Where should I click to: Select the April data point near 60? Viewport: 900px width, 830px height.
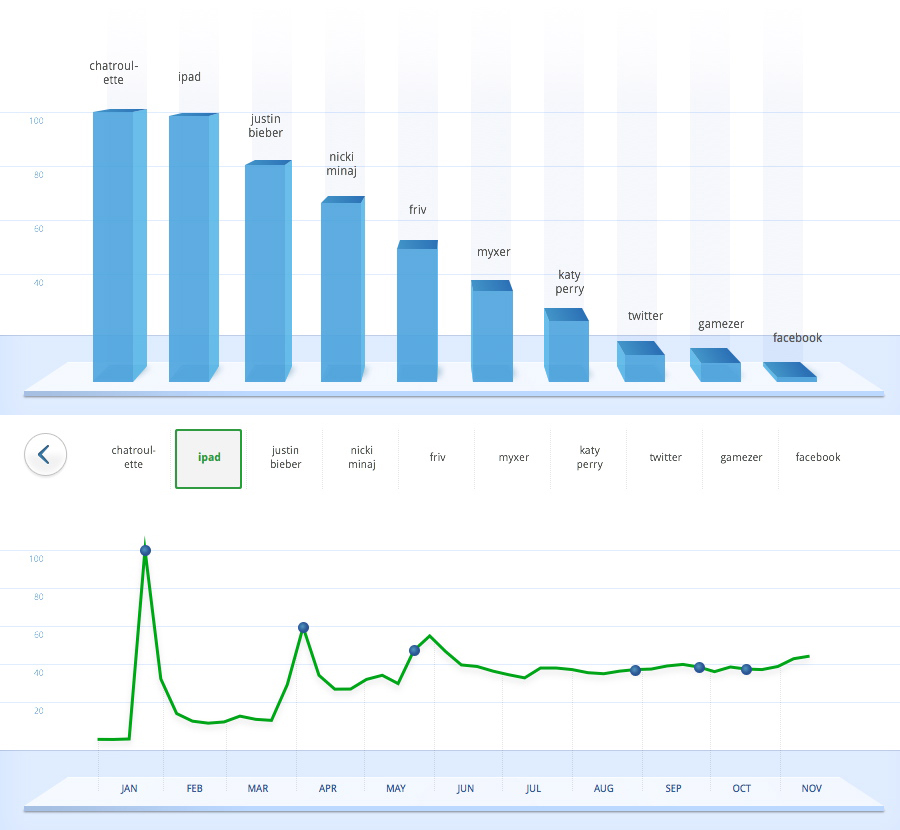(304, 627)
